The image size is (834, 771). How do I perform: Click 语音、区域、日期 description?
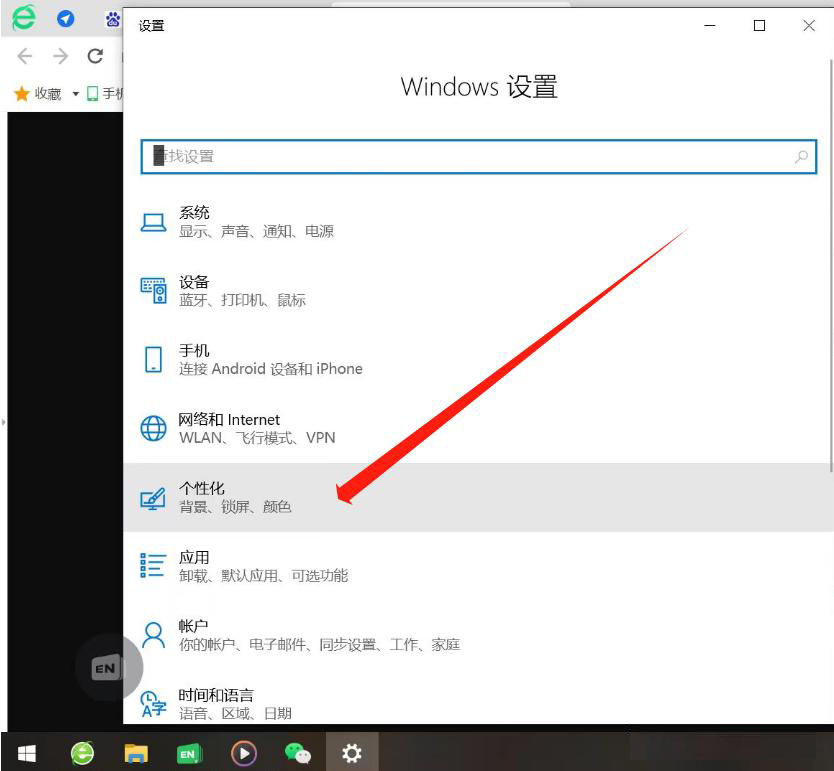235,714
